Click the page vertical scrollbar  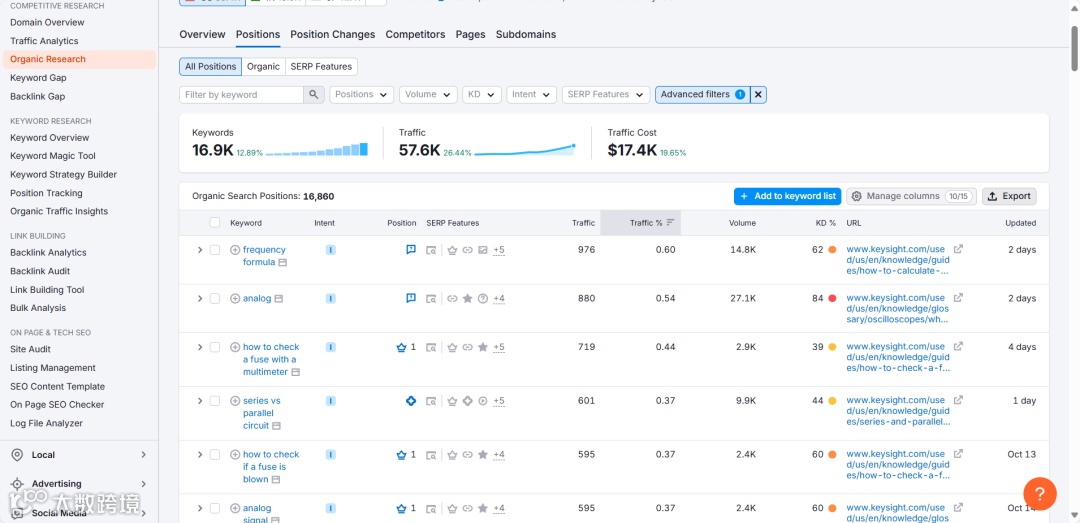(1074, 48)
